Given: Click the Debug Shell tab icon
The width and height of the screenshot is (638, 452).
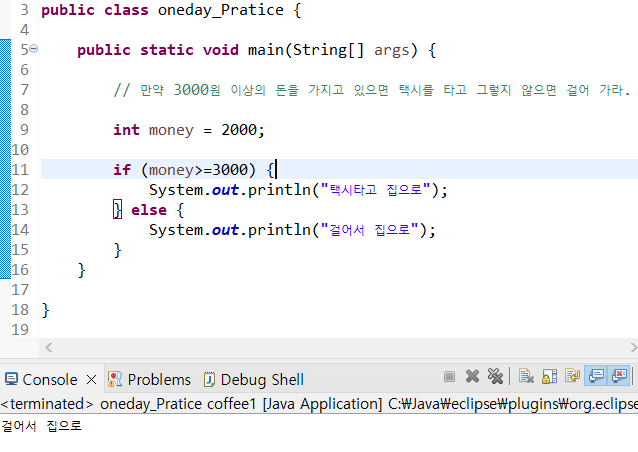Looking at the screenshot, I should click(209, 379).
